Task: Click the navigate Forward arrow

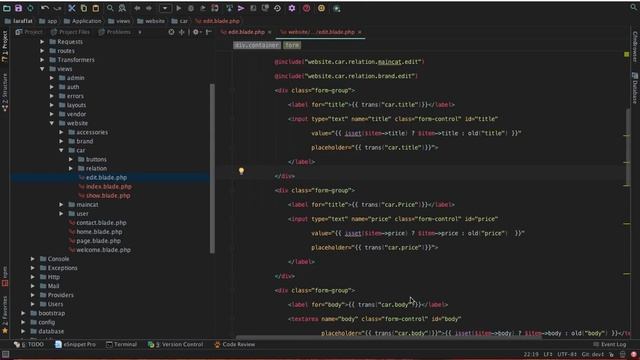Action: [149, 8]
